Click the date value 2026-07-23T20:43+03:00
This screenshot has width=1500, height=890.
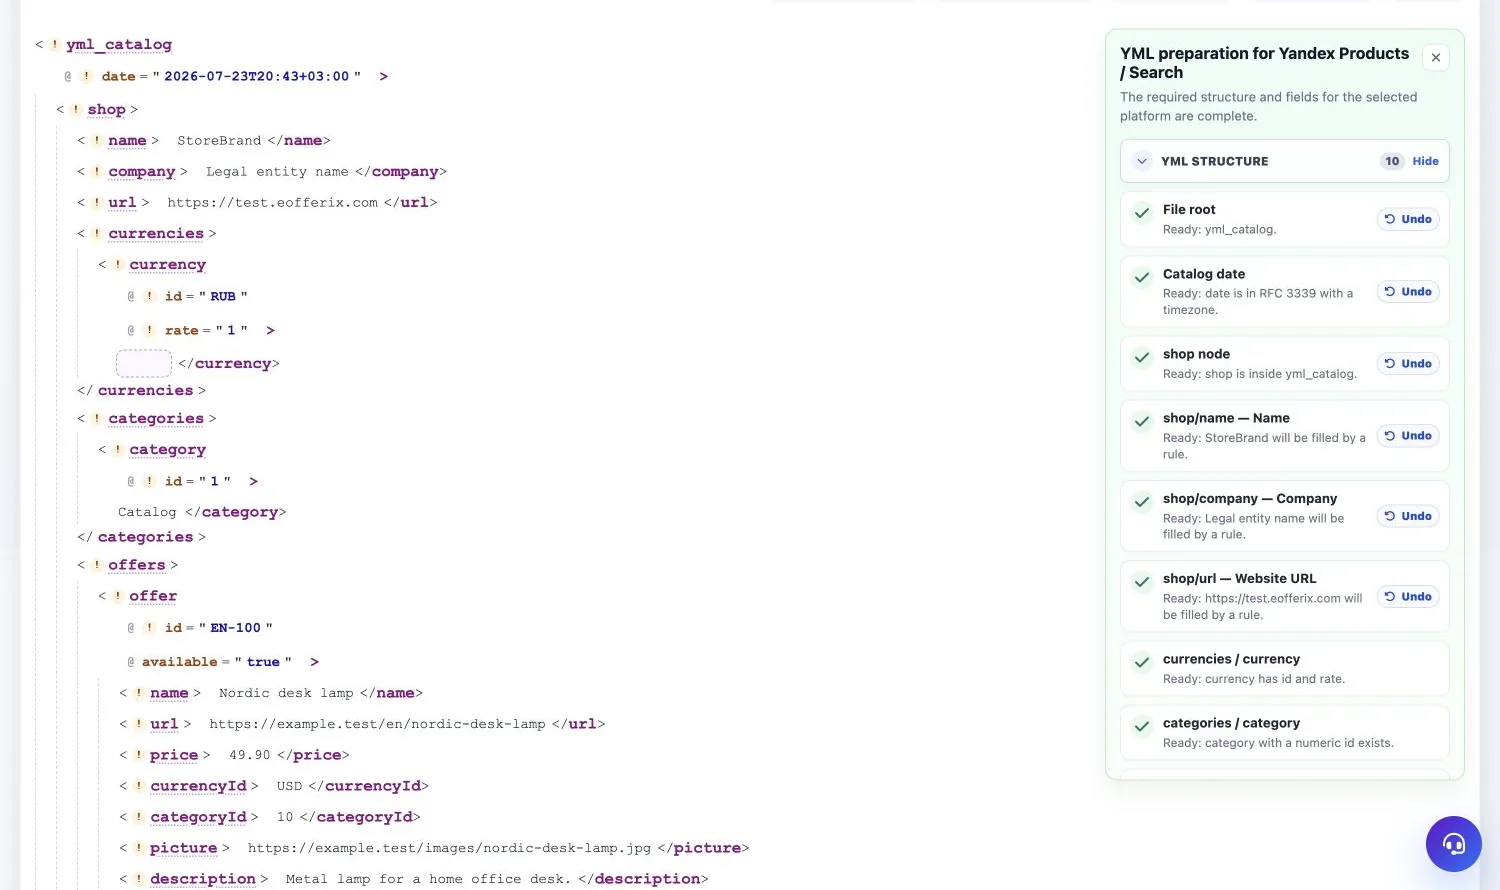click(257, 76)
